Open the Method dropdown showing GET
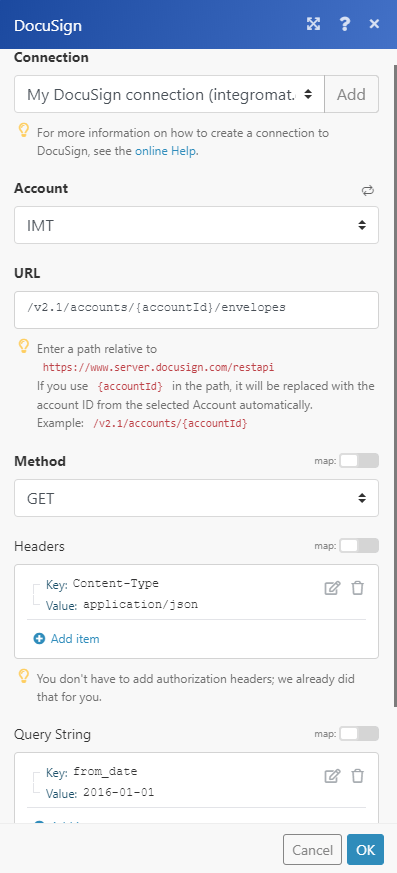The image size is (397, 873). pos(197,498)
